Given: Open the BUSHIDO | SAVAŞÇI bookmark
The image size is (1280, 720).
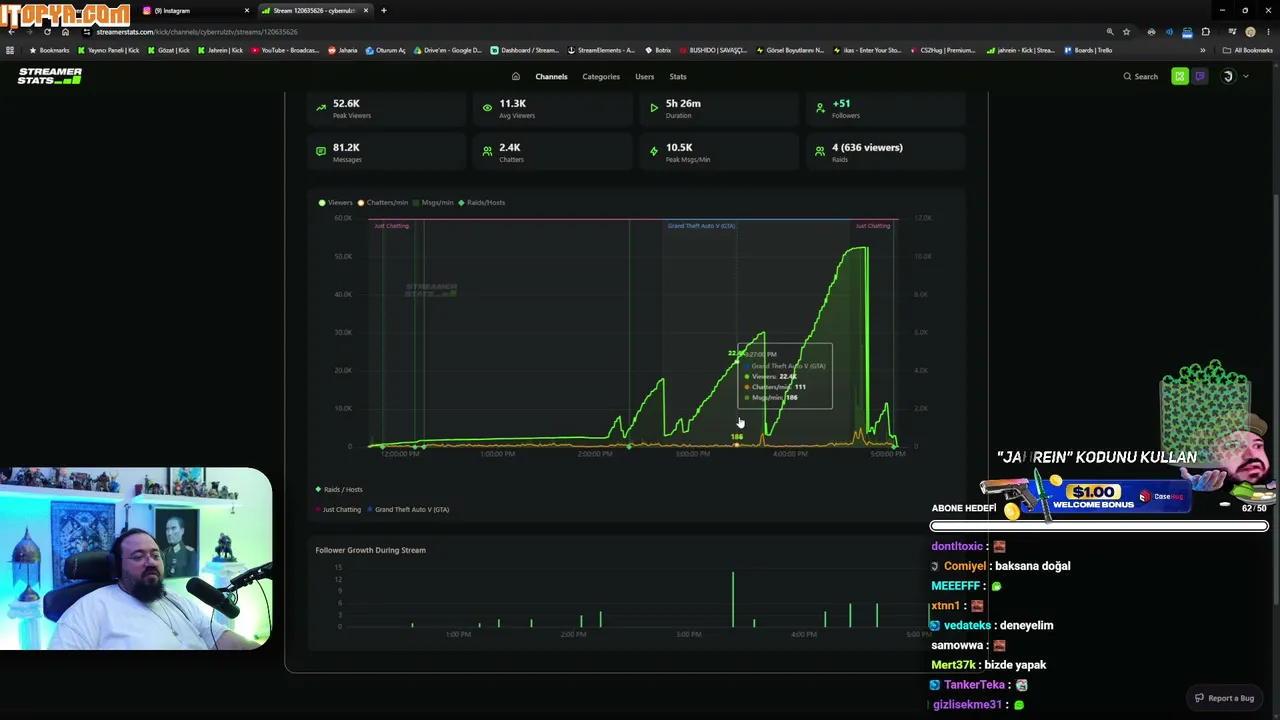Looking at the screenshot, I should 713,50.
